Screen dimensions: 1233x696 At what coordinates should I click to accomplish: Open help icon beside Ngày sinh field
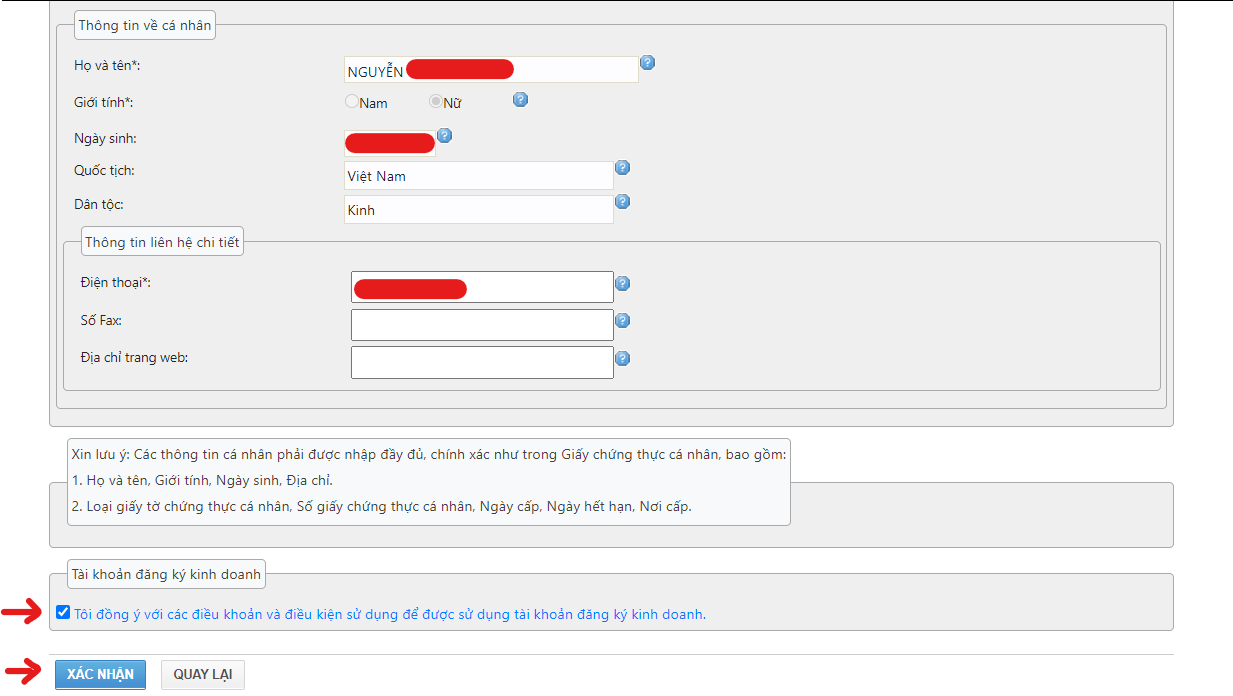(445, 135)
